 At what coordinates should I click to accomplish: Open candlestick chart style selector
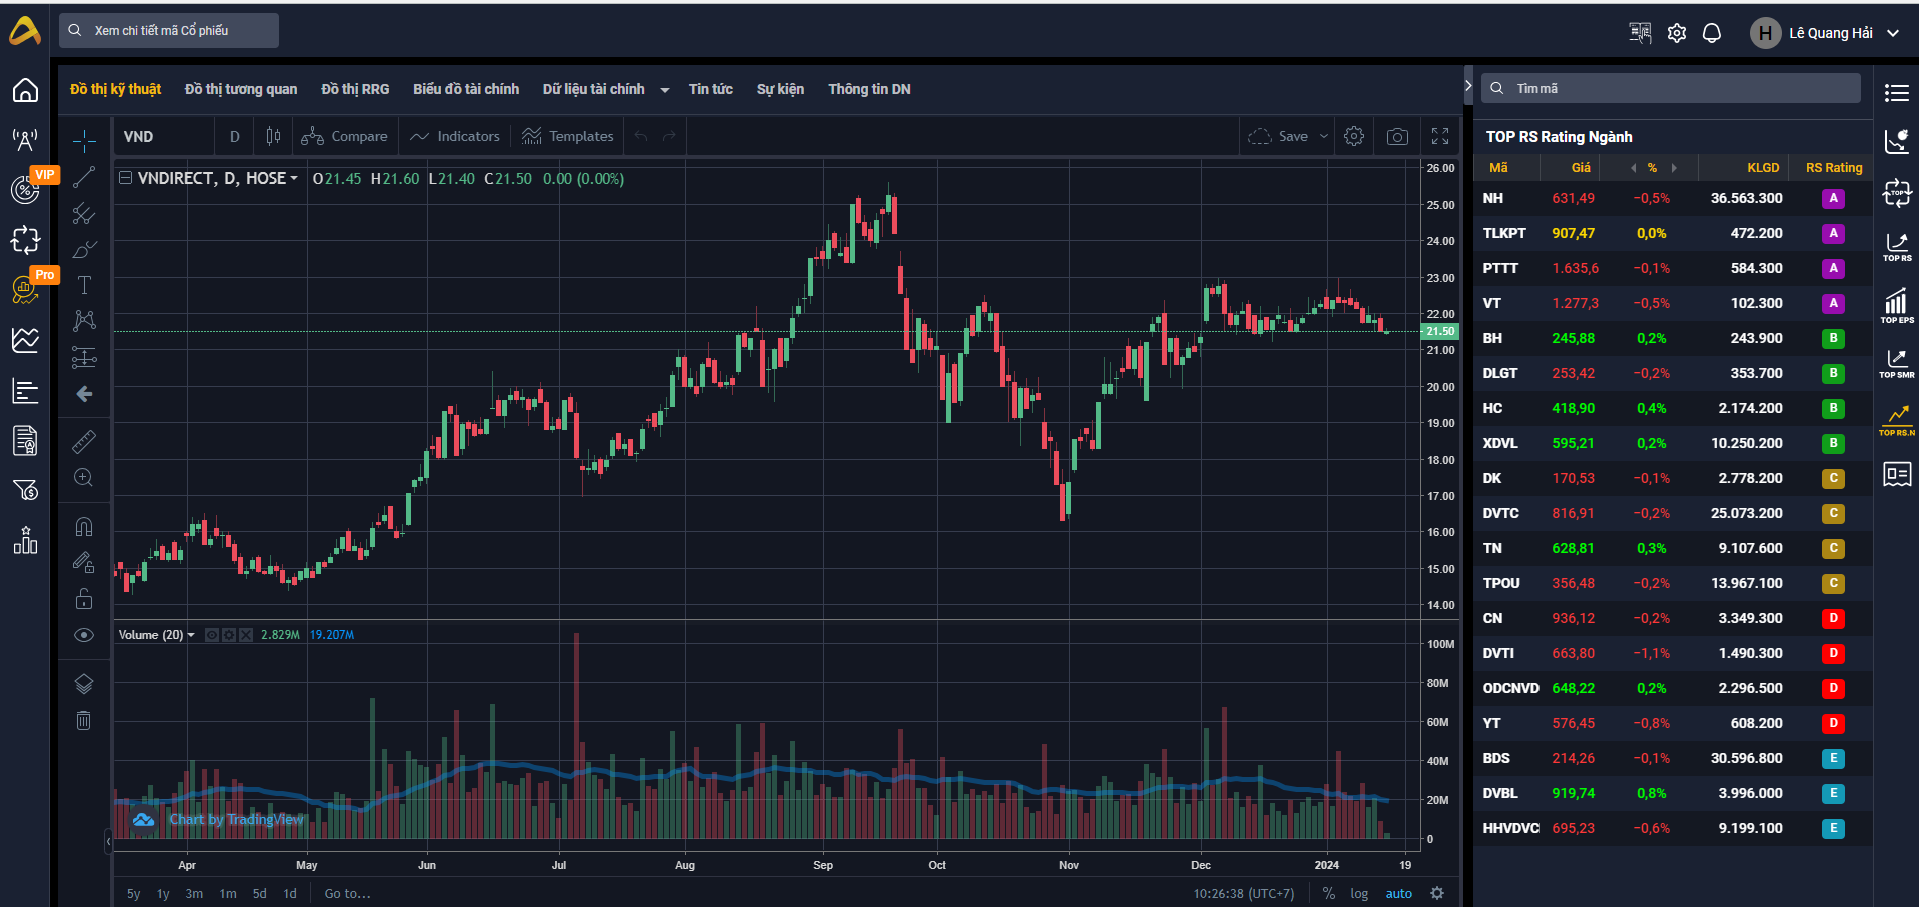[273, 136]
